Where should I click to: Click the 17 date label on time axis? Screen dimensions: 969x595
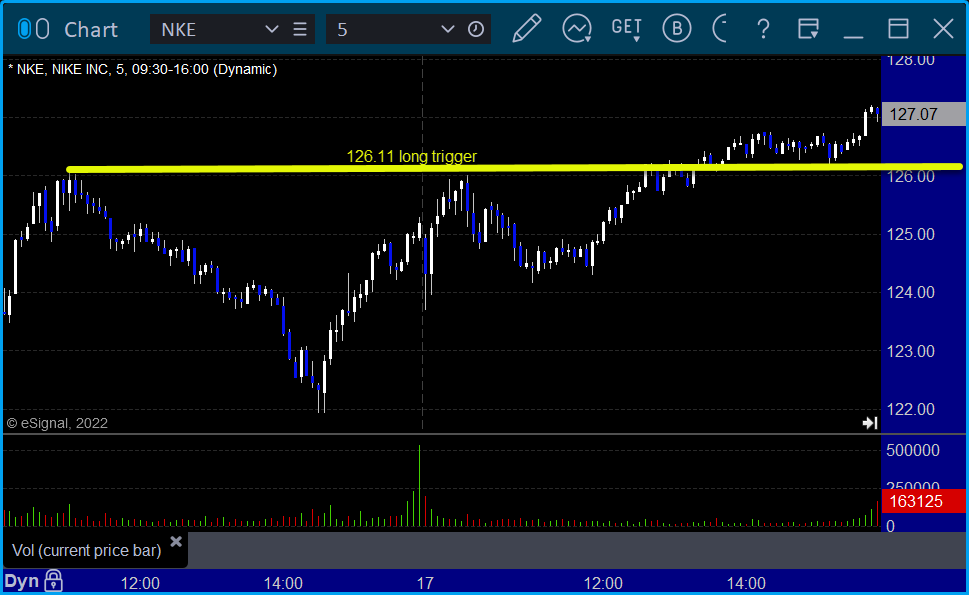pyautogui.click(x=425, y=583)
